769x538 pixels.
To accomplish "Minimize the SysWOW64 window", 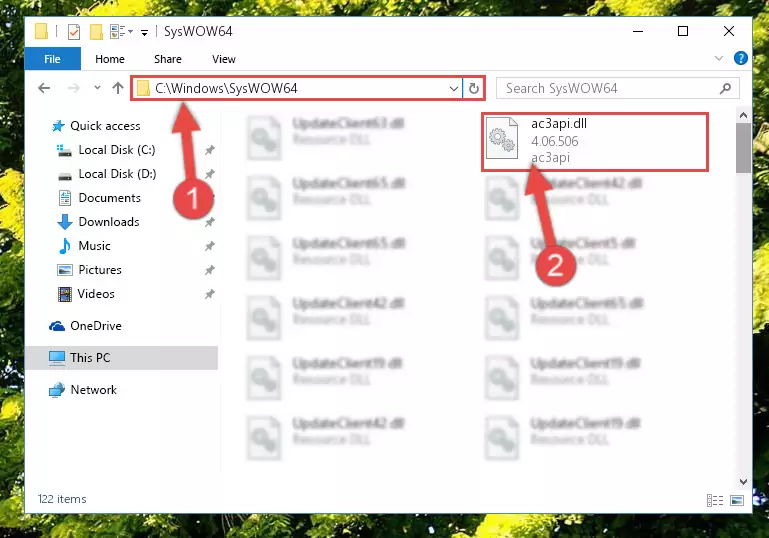I will click(x=638, y=31).
